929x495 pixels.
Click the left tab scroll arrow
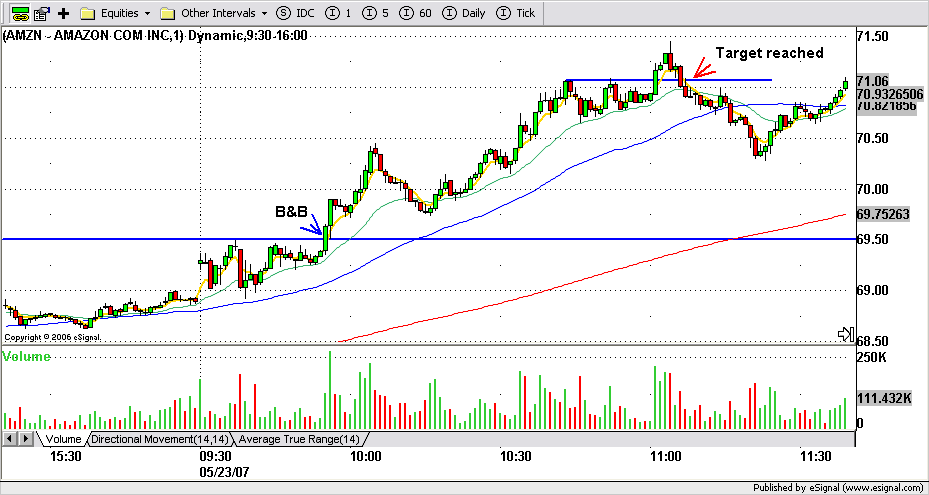click(x=11, y=439)
